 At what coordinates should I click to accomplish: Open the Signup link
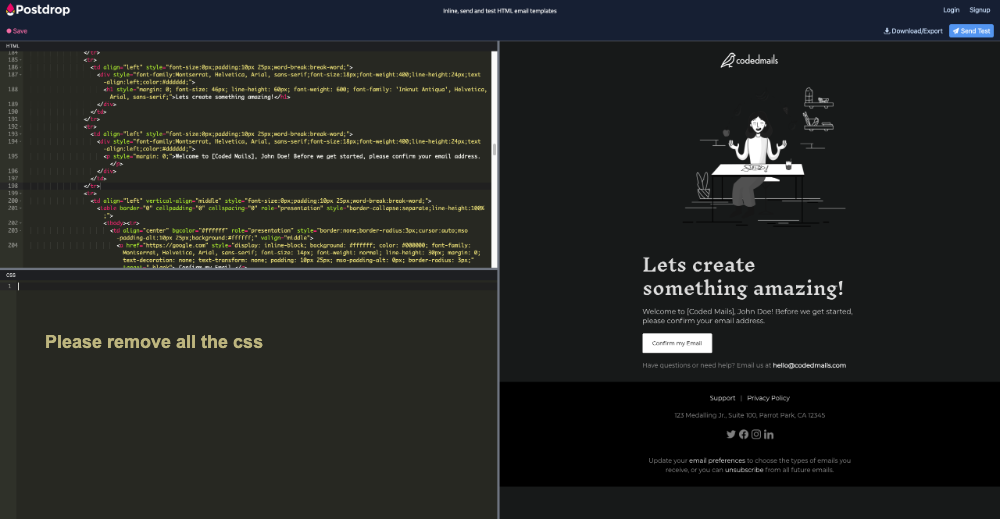(x=979, y=10)
